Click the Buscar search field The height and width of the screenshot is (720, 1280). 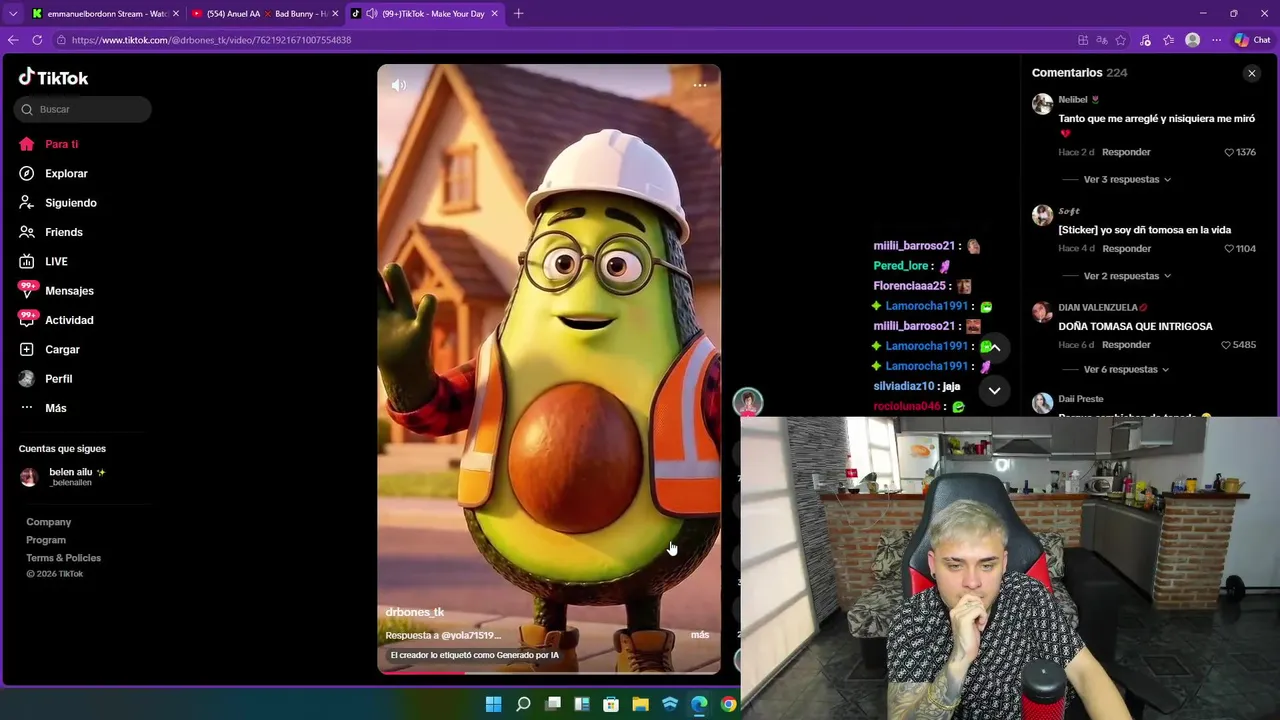(83, 109)
